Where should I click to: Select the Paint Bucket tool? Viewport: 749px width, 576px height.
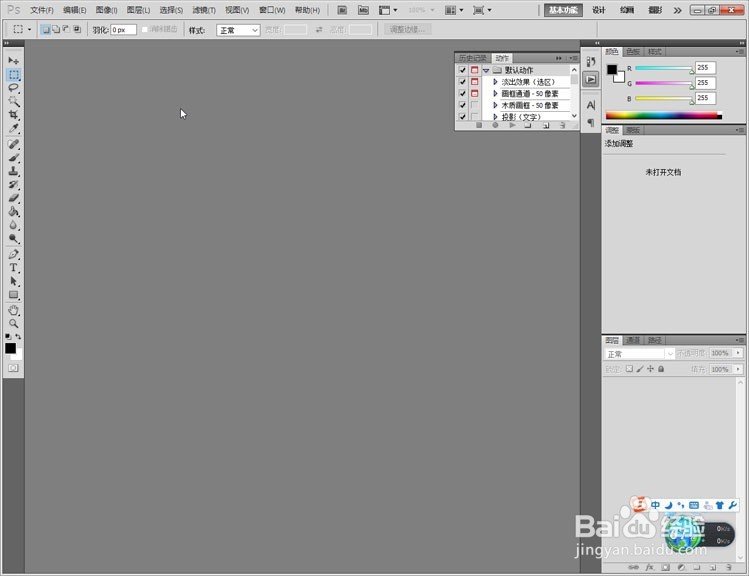tap(13, 211)
